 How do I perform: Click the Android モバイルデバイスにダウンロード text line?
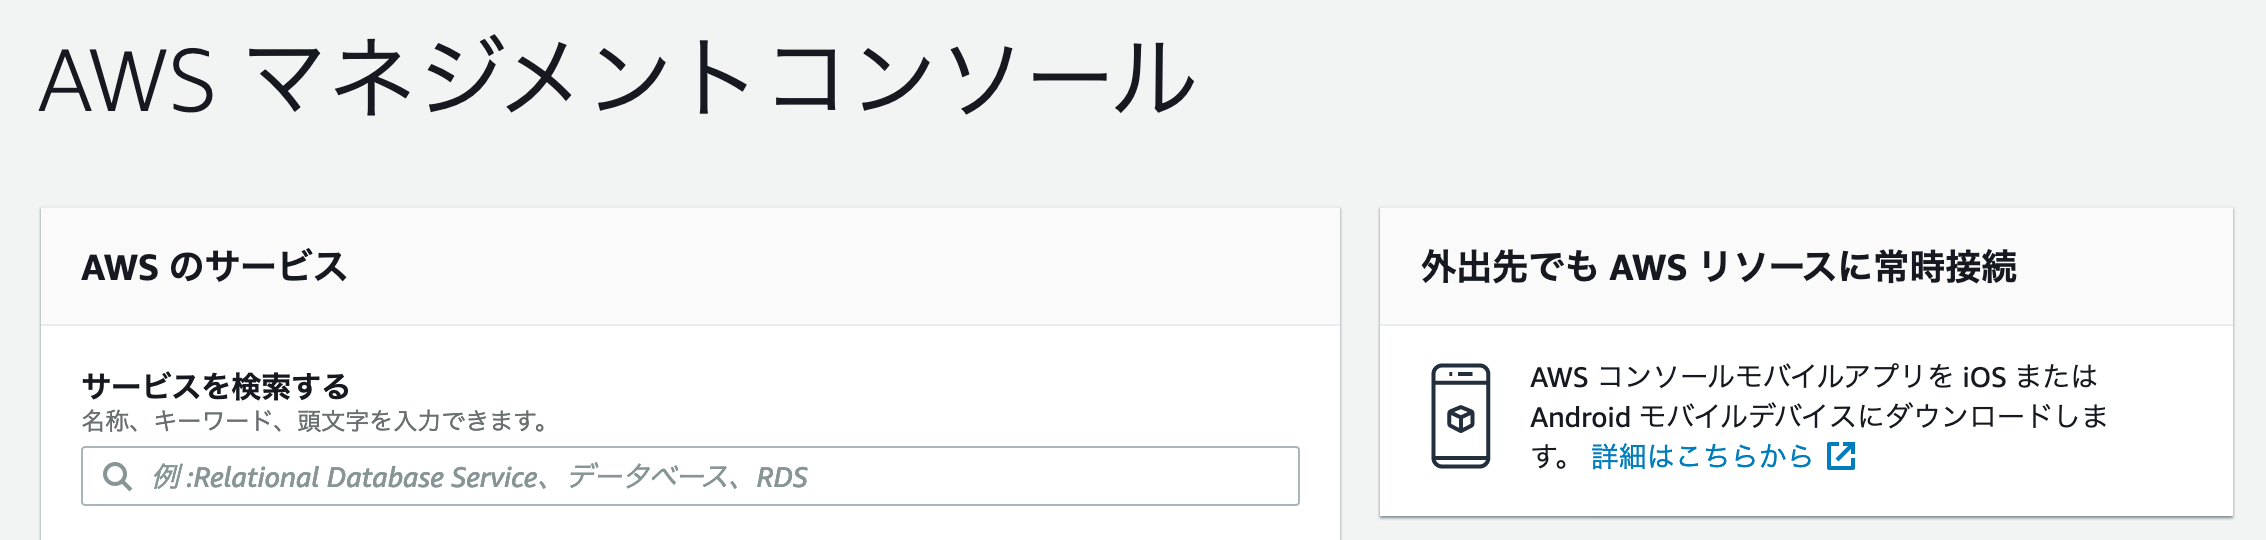pyautogui.click(x=1818, y=416)
